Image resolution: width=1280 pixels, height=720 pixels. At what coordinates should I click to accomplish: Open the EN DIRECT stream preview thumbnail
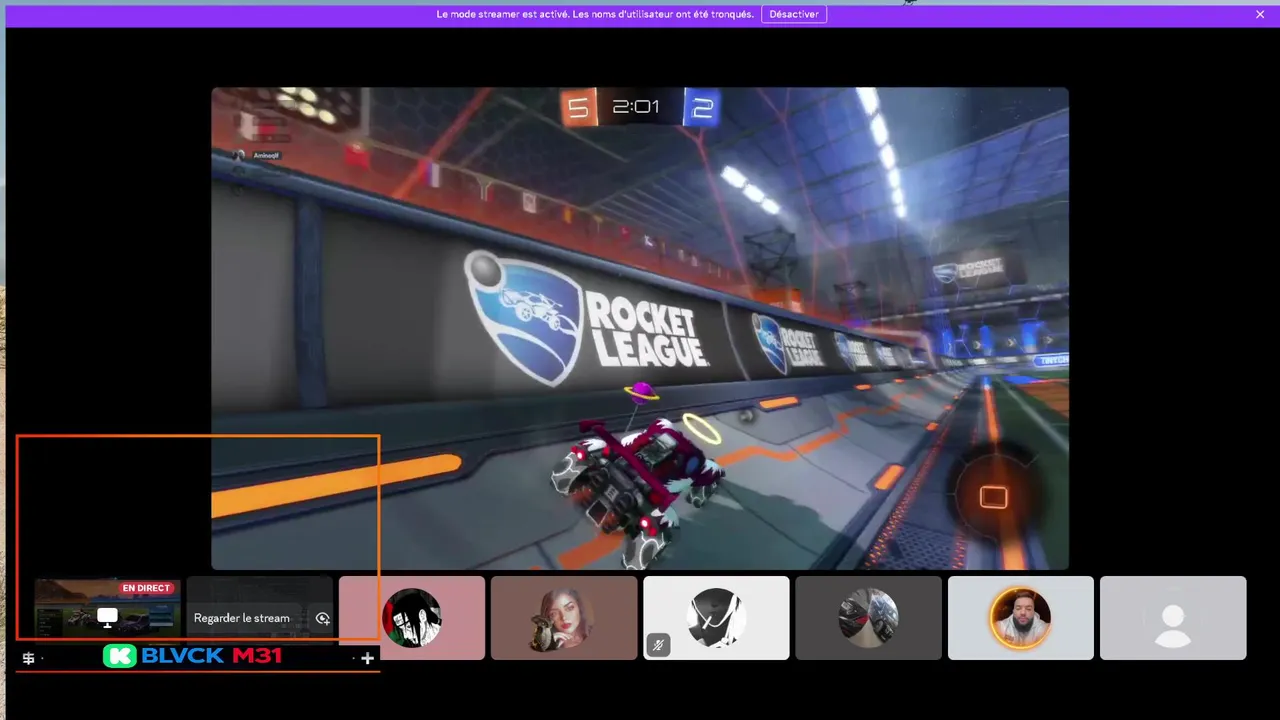[108, 618]
